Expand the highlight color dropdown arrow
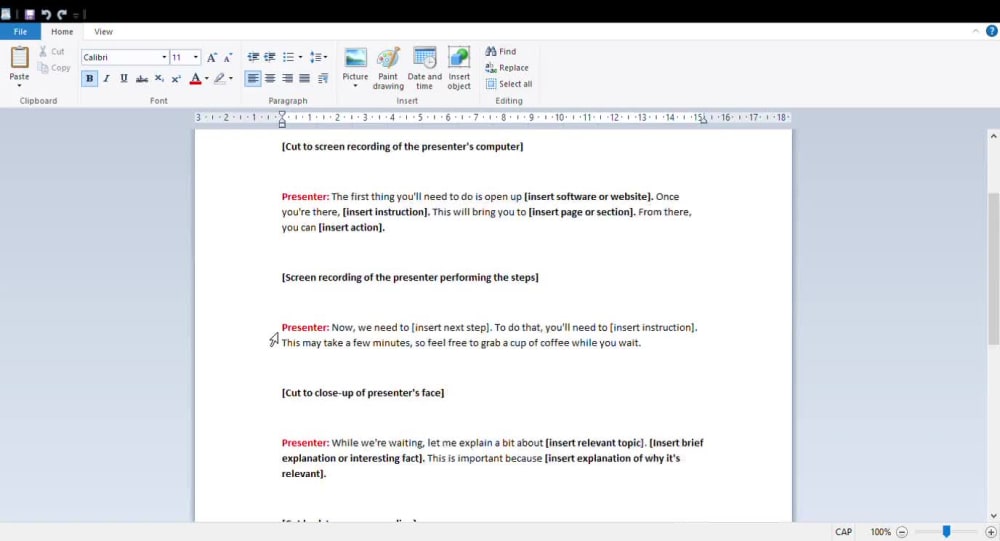Screen dimensions: 1000x541 point(231,78)
